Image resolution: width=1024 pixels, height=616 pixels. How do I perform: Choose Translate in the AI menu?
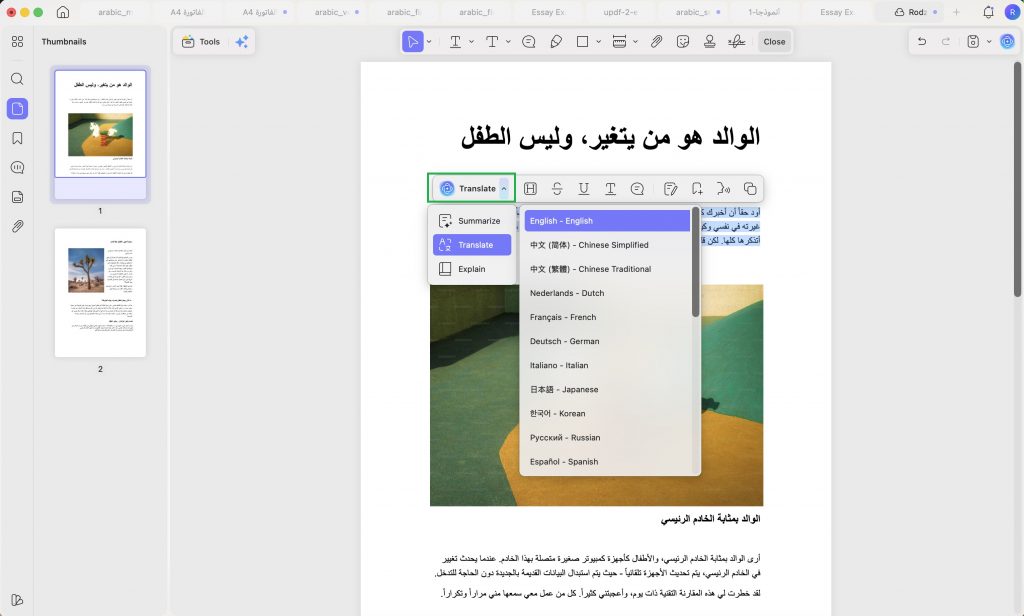pyautogui.click(x=472, y=245)
